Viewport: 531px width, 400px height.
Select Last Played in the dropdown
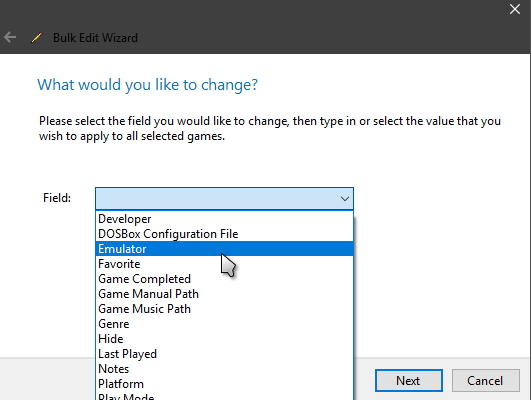point(224,354)
